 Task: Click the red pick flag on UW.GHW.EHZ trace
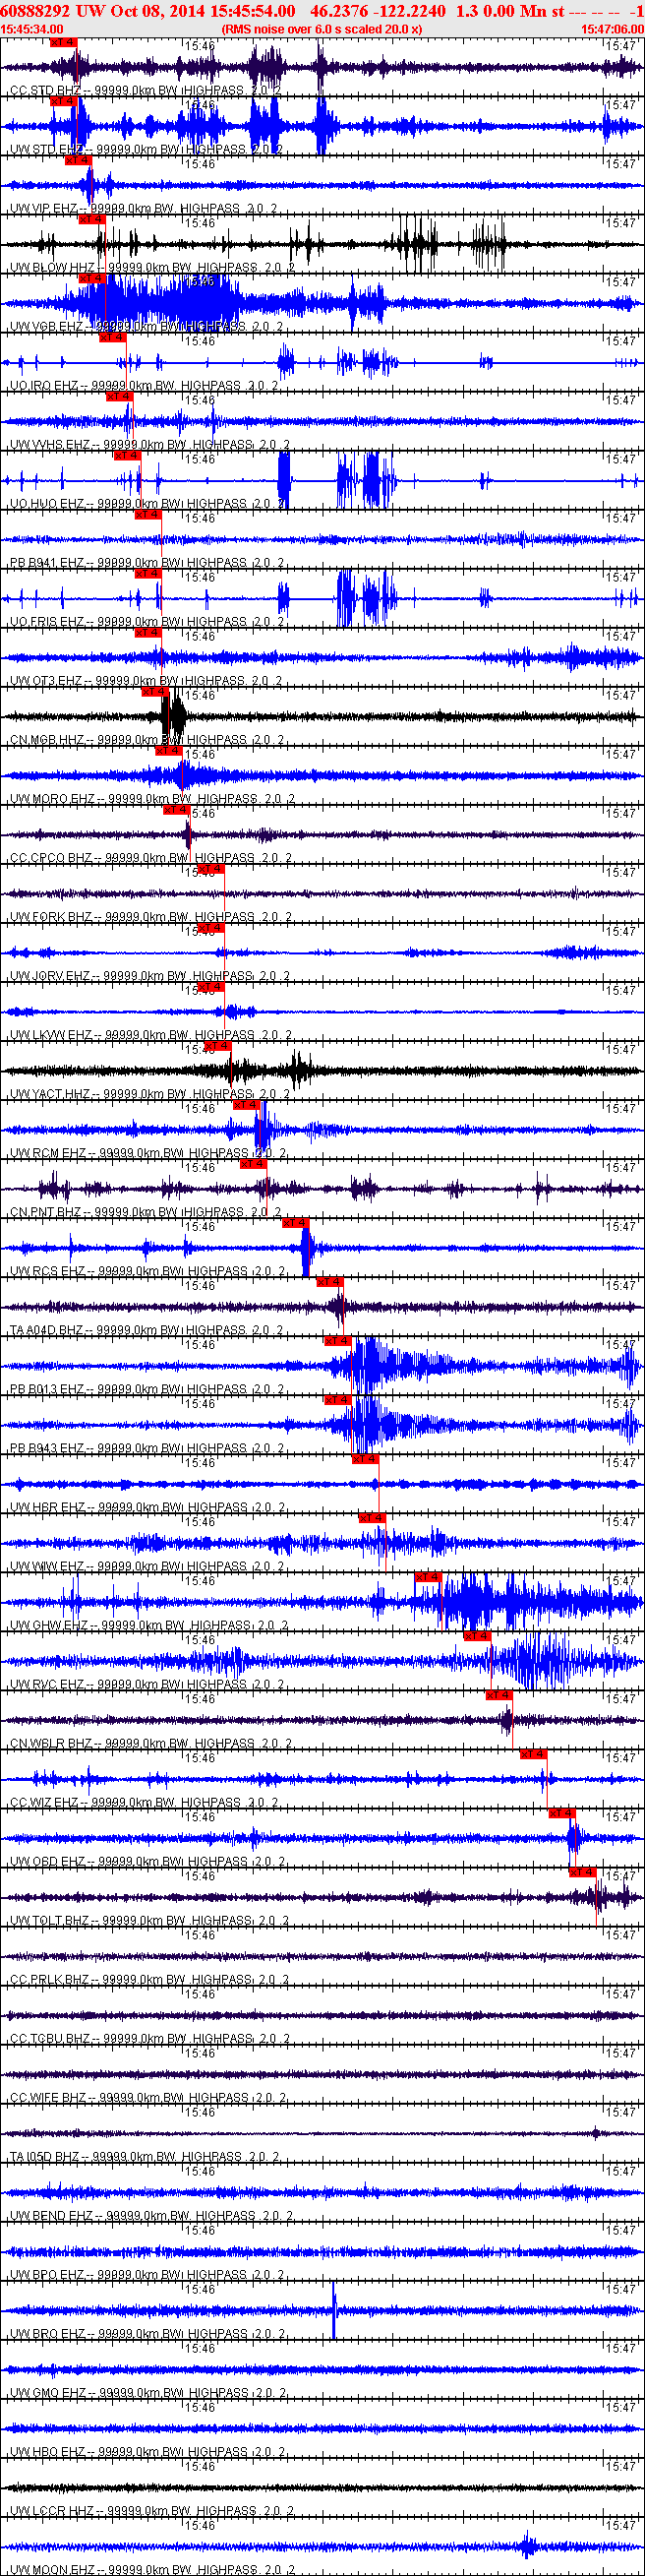[x=427, y=1576]
